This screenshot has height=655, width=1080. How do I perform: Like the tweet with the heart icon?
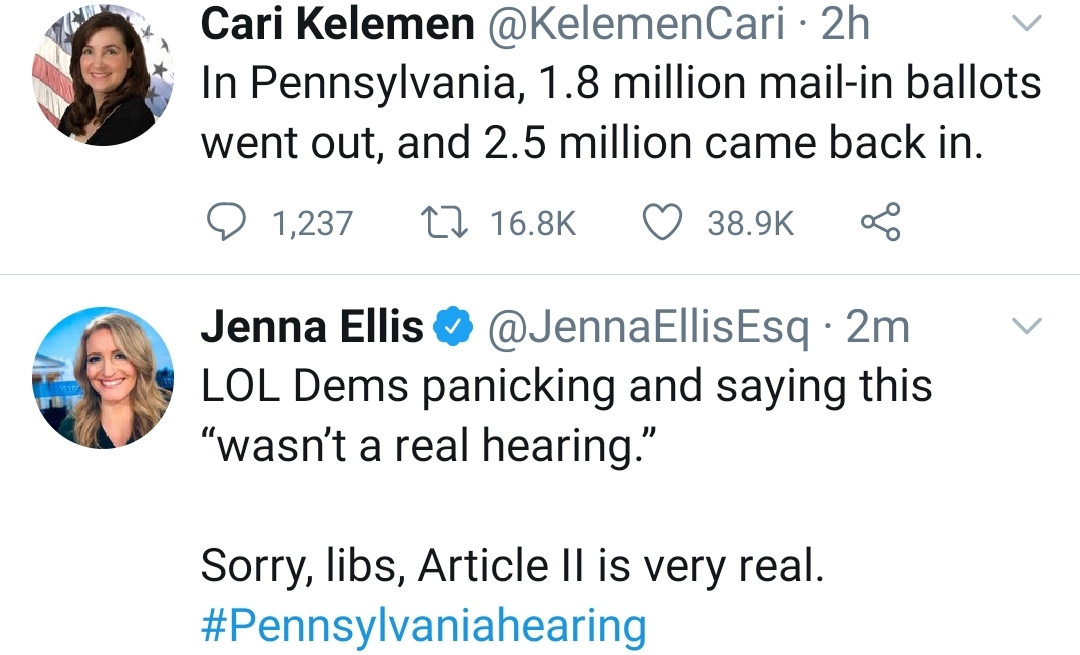(661, 222)
